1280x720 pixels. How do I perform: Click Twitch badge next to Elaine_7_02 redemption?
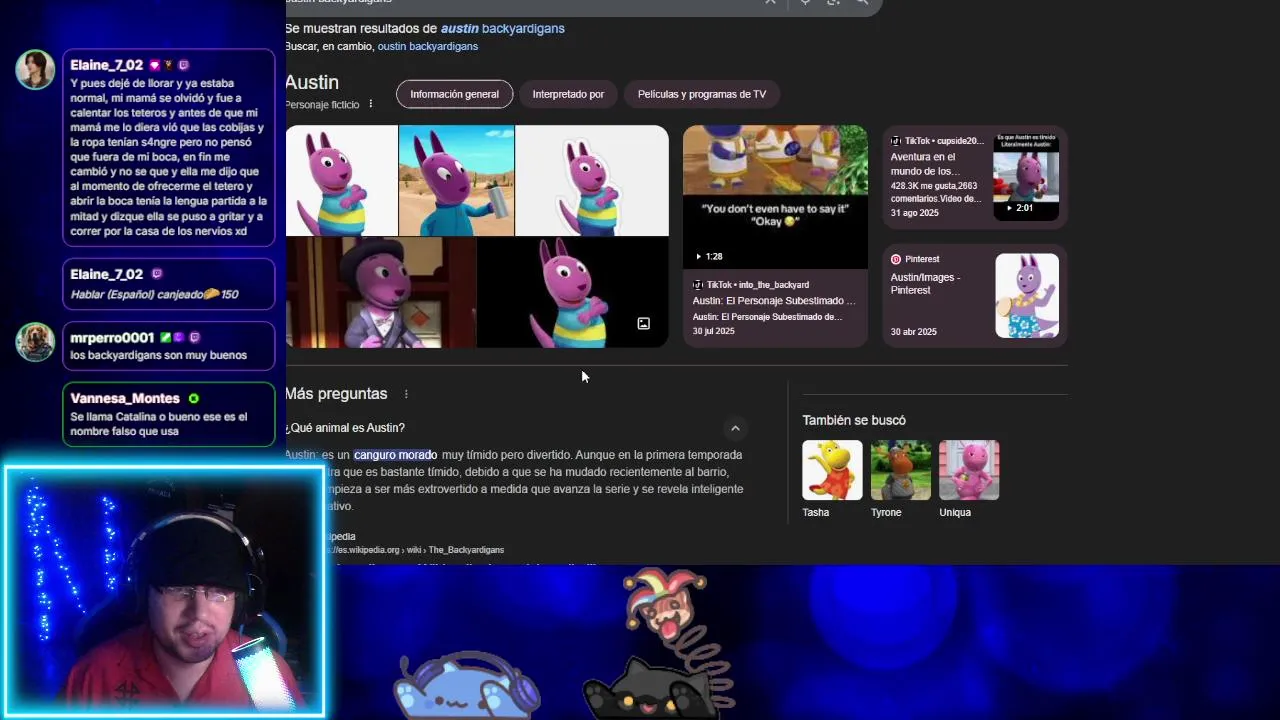(157, 274)
